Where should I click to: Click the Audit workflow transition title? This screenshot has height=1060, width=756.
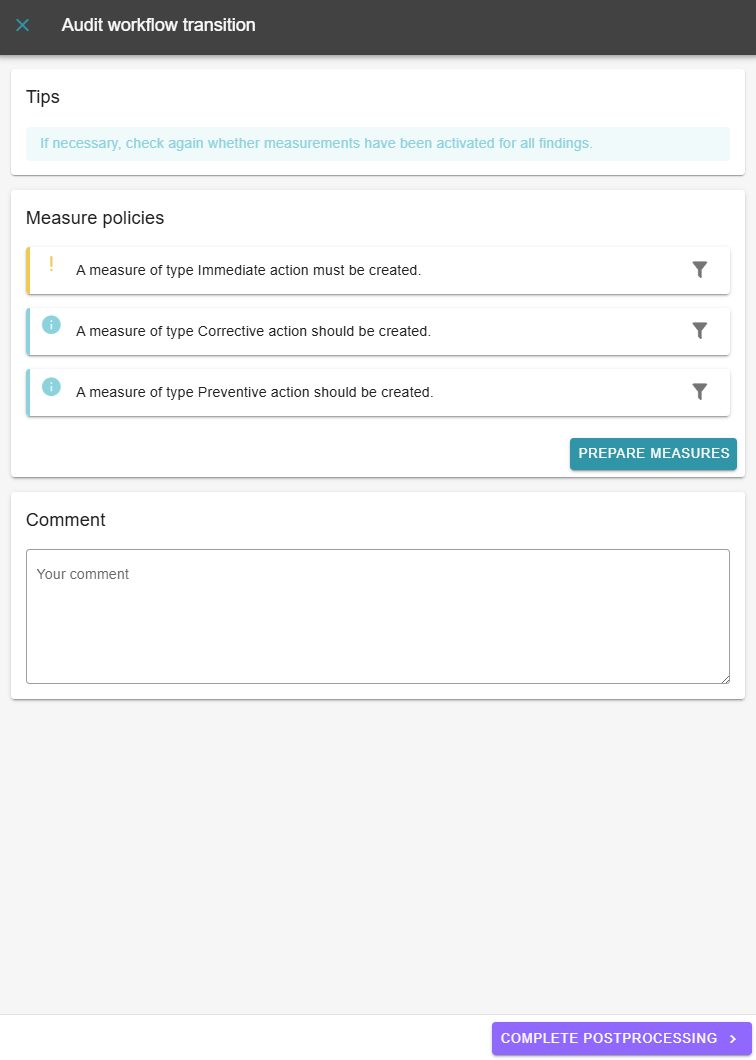[x=158, y=25]
